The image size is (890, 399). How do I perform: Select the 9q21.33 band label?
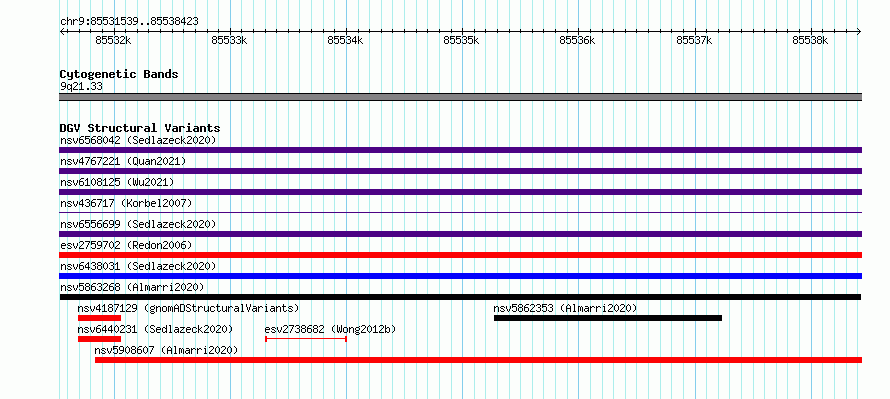[x=81, y=87]
